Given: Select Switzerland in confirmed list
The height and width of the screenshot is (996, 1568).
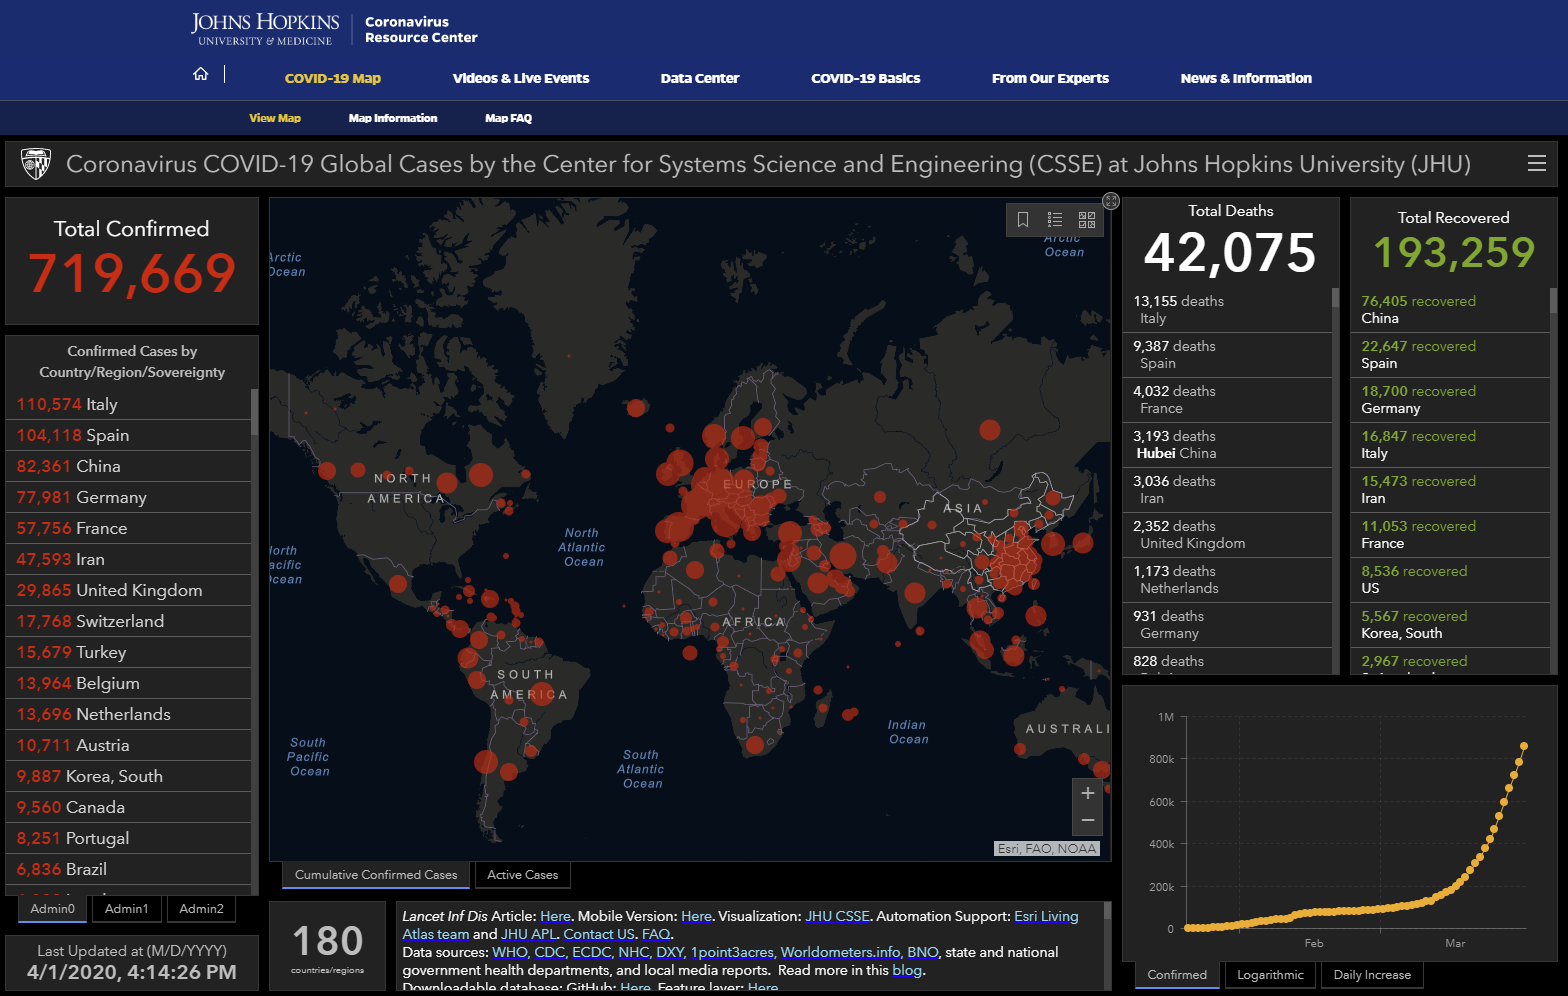Looking at the screenshot, I should (x=128, y=621).
